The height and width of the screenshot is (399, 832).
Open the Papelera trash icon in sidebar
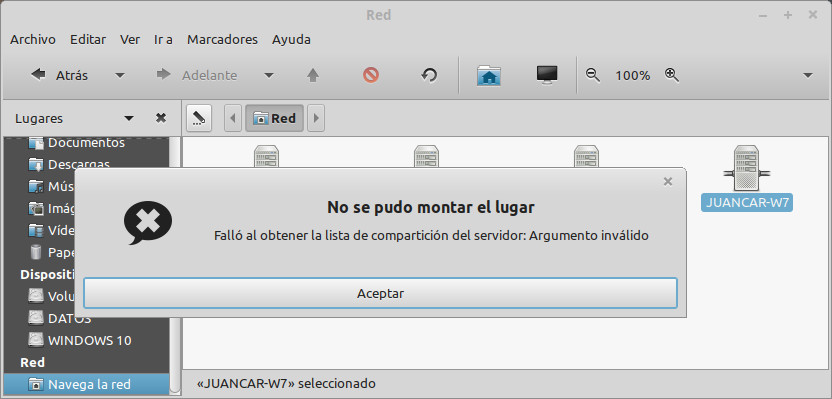point(36,252)
